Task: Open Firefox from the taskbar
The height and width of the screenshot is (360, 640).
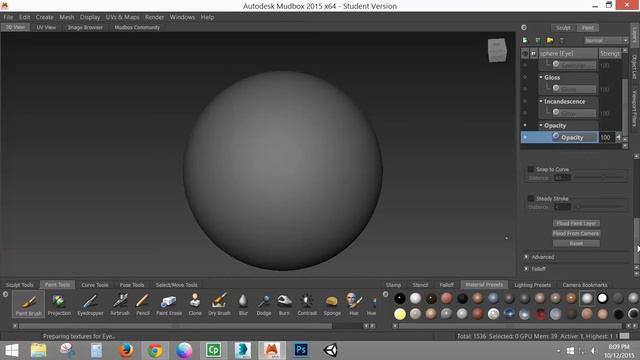Action: 126,350
